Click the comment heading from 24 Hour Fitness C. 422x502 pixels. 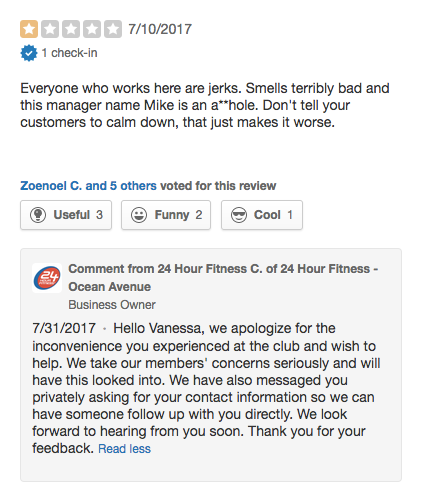pos(223,277)
